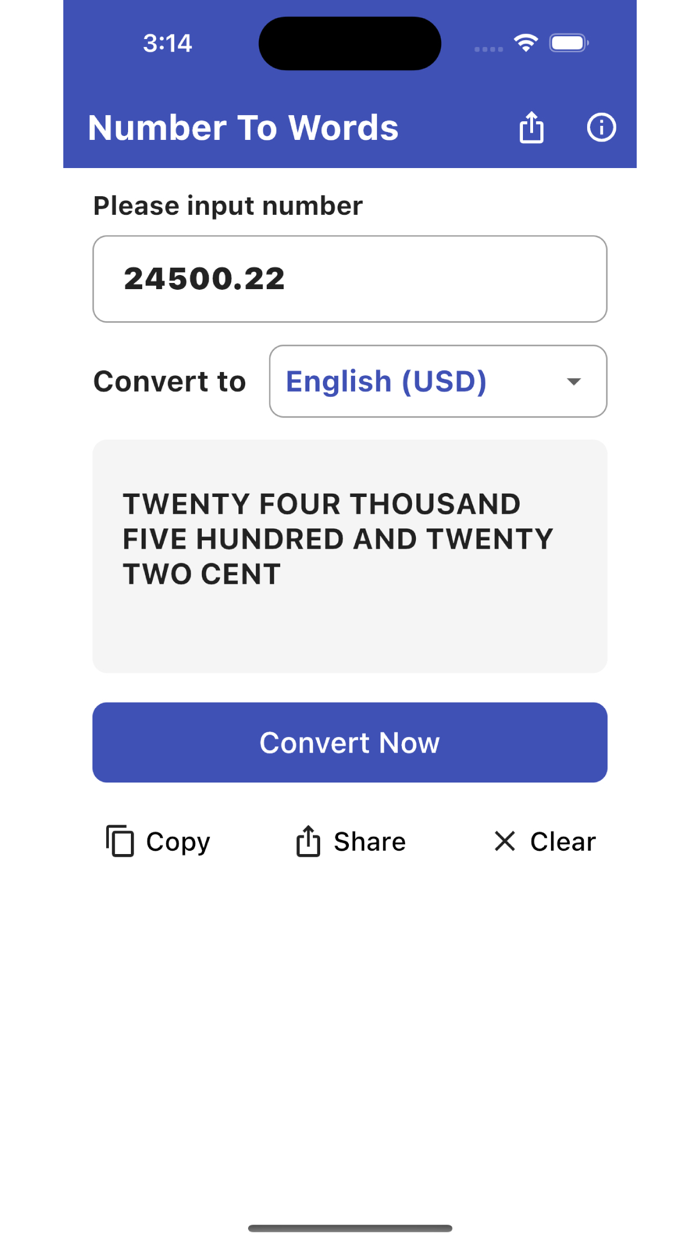Image resolution: width=700 pixels, height=1244 pixels.
Task: Choose a different currency from the dropdown
Action: pos(437,381)
